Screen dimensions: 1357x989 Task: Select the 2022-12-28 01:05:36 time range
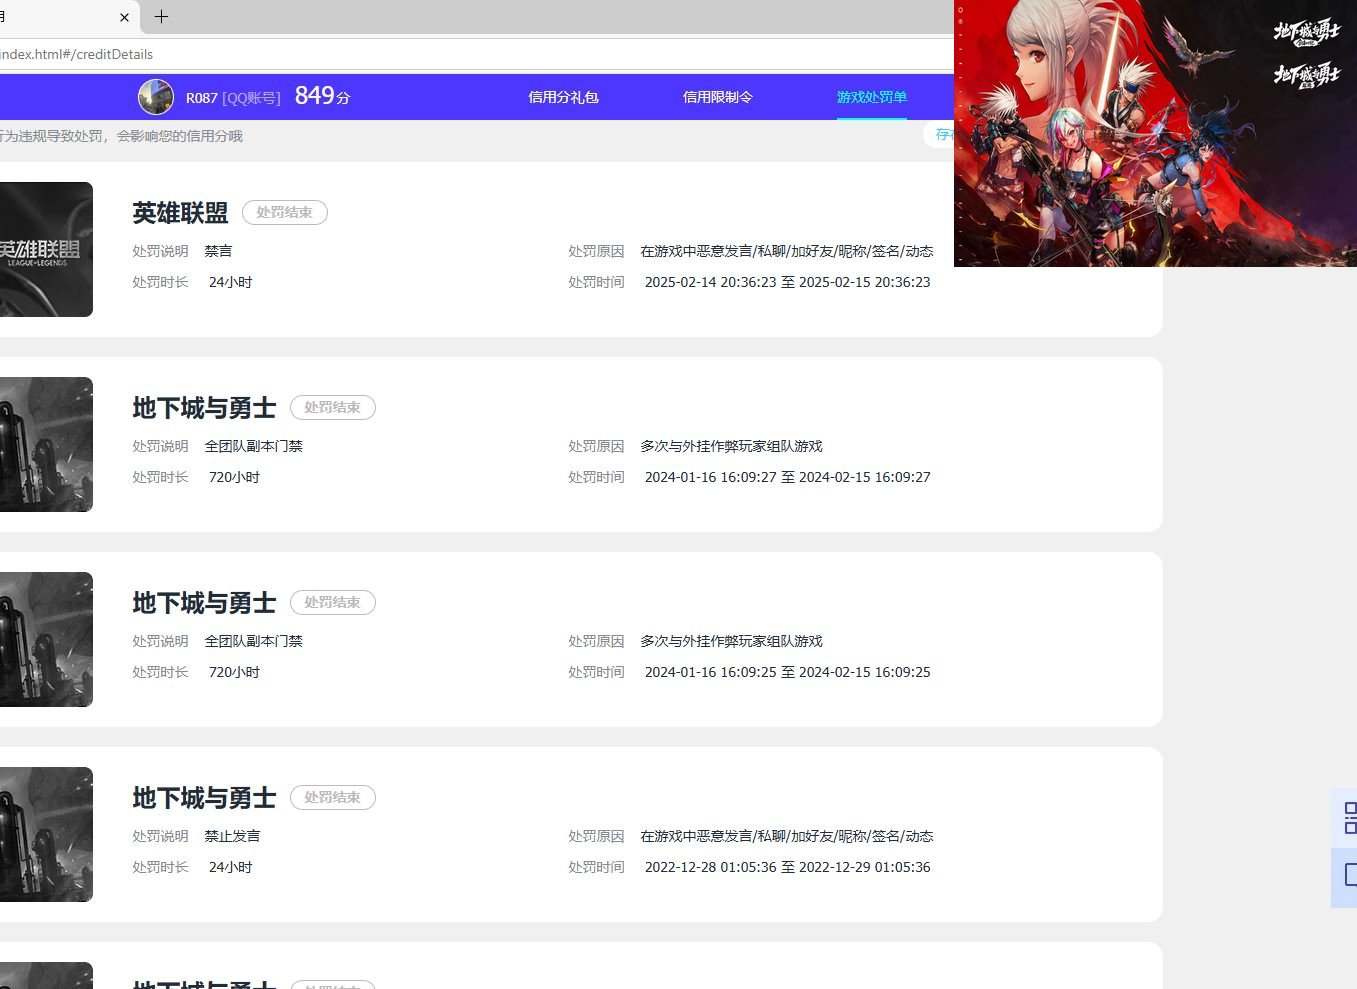coord(787,867)
